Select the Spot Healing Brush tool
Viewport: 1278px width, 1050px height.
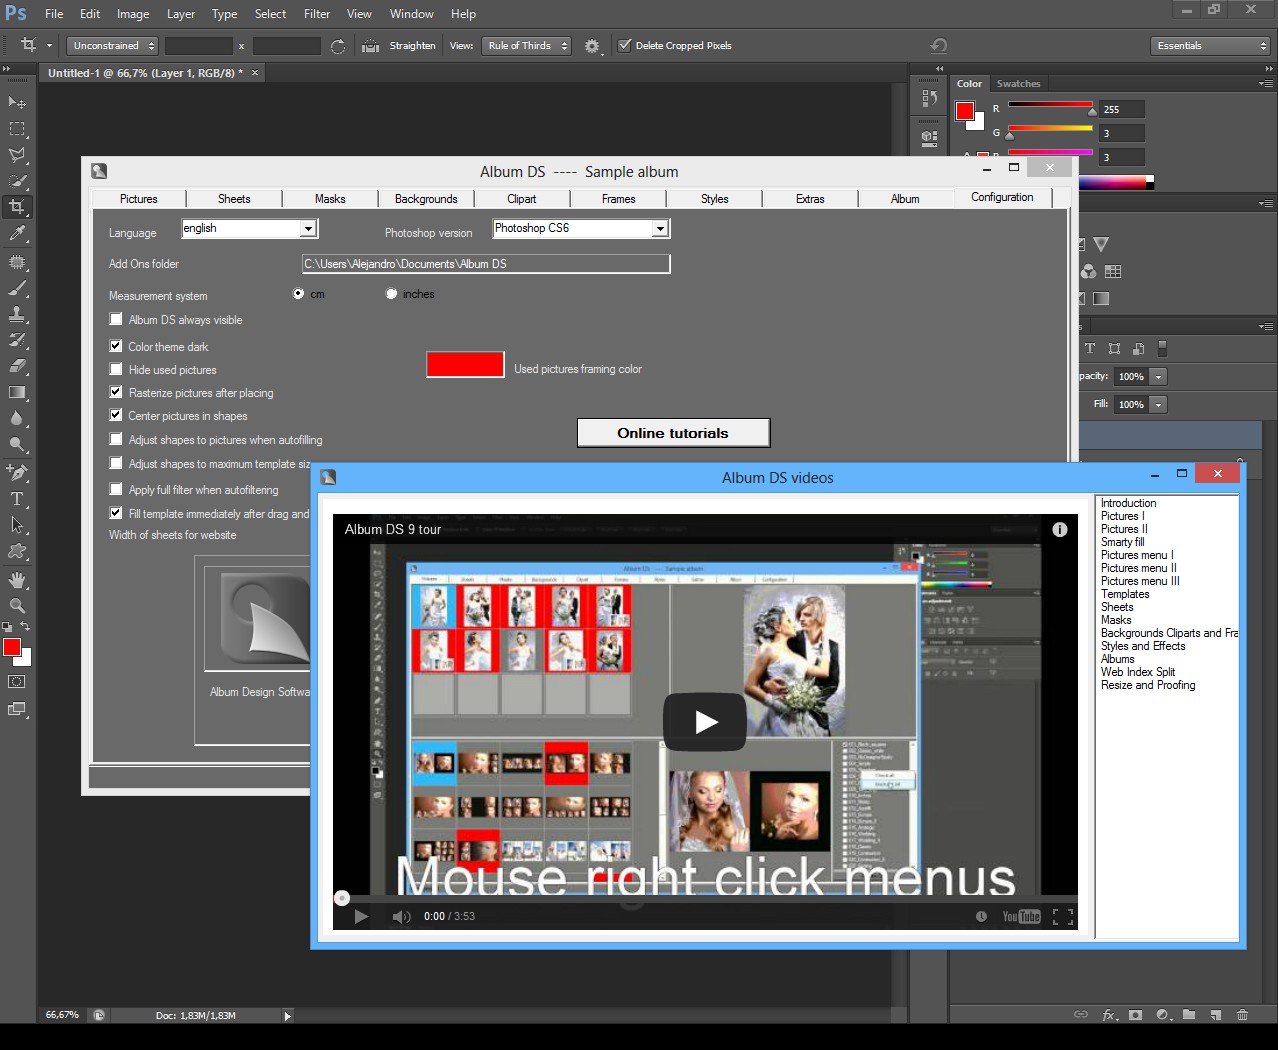pyautogui.click(x=17, y=262)
